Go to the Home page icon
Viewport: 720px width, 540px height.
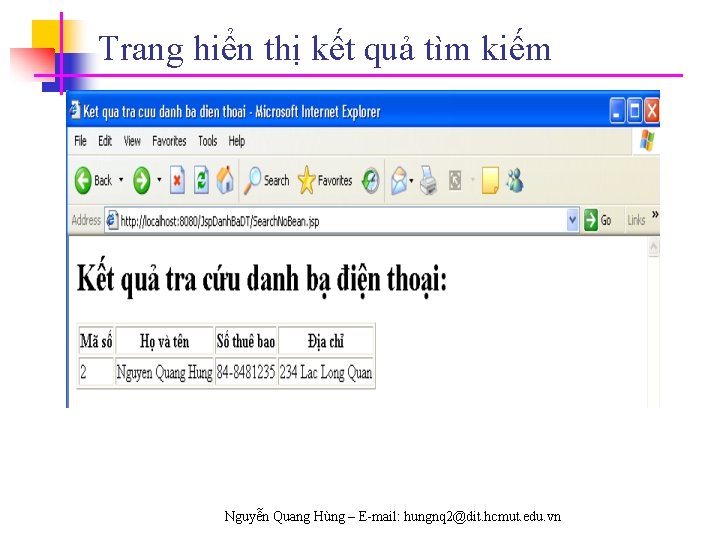pyautogui.click(x=225, y=180)
